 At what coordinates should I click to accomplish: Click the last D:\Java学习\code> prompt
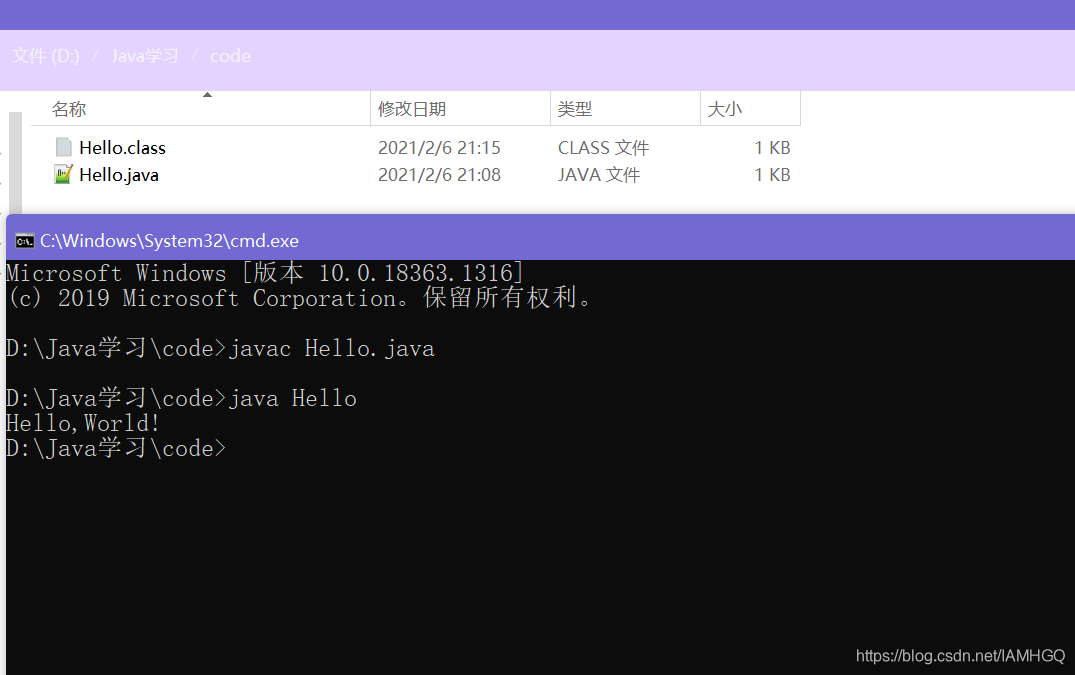116,448
